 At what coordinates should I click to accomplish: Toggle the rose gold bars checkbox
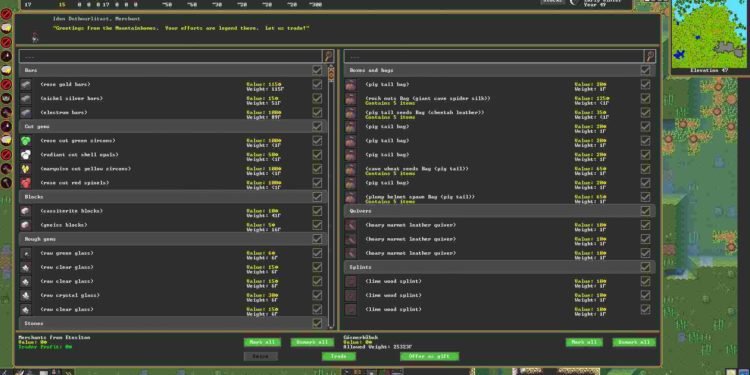(x=317, y=84)
